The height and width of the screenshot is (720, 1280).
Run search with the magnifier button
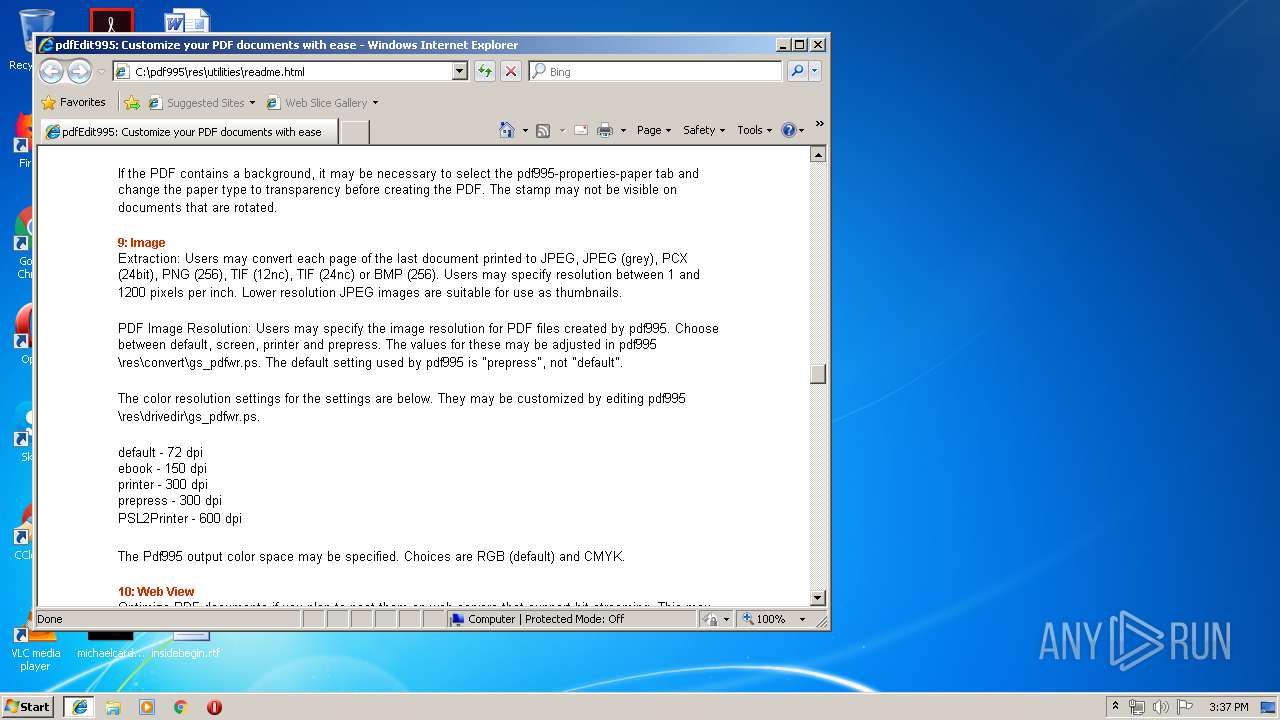coord(797,71)
